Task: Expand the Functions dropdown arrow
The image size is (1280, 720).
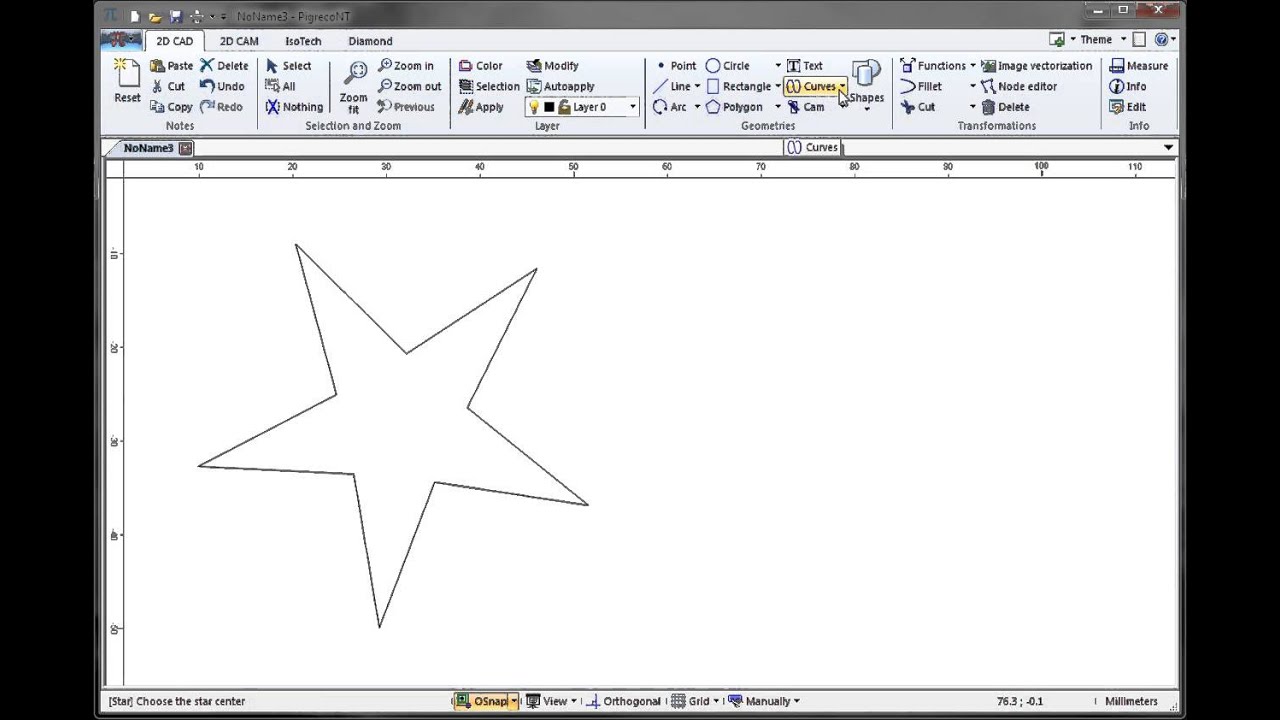Action: click(x=972, y=66)
